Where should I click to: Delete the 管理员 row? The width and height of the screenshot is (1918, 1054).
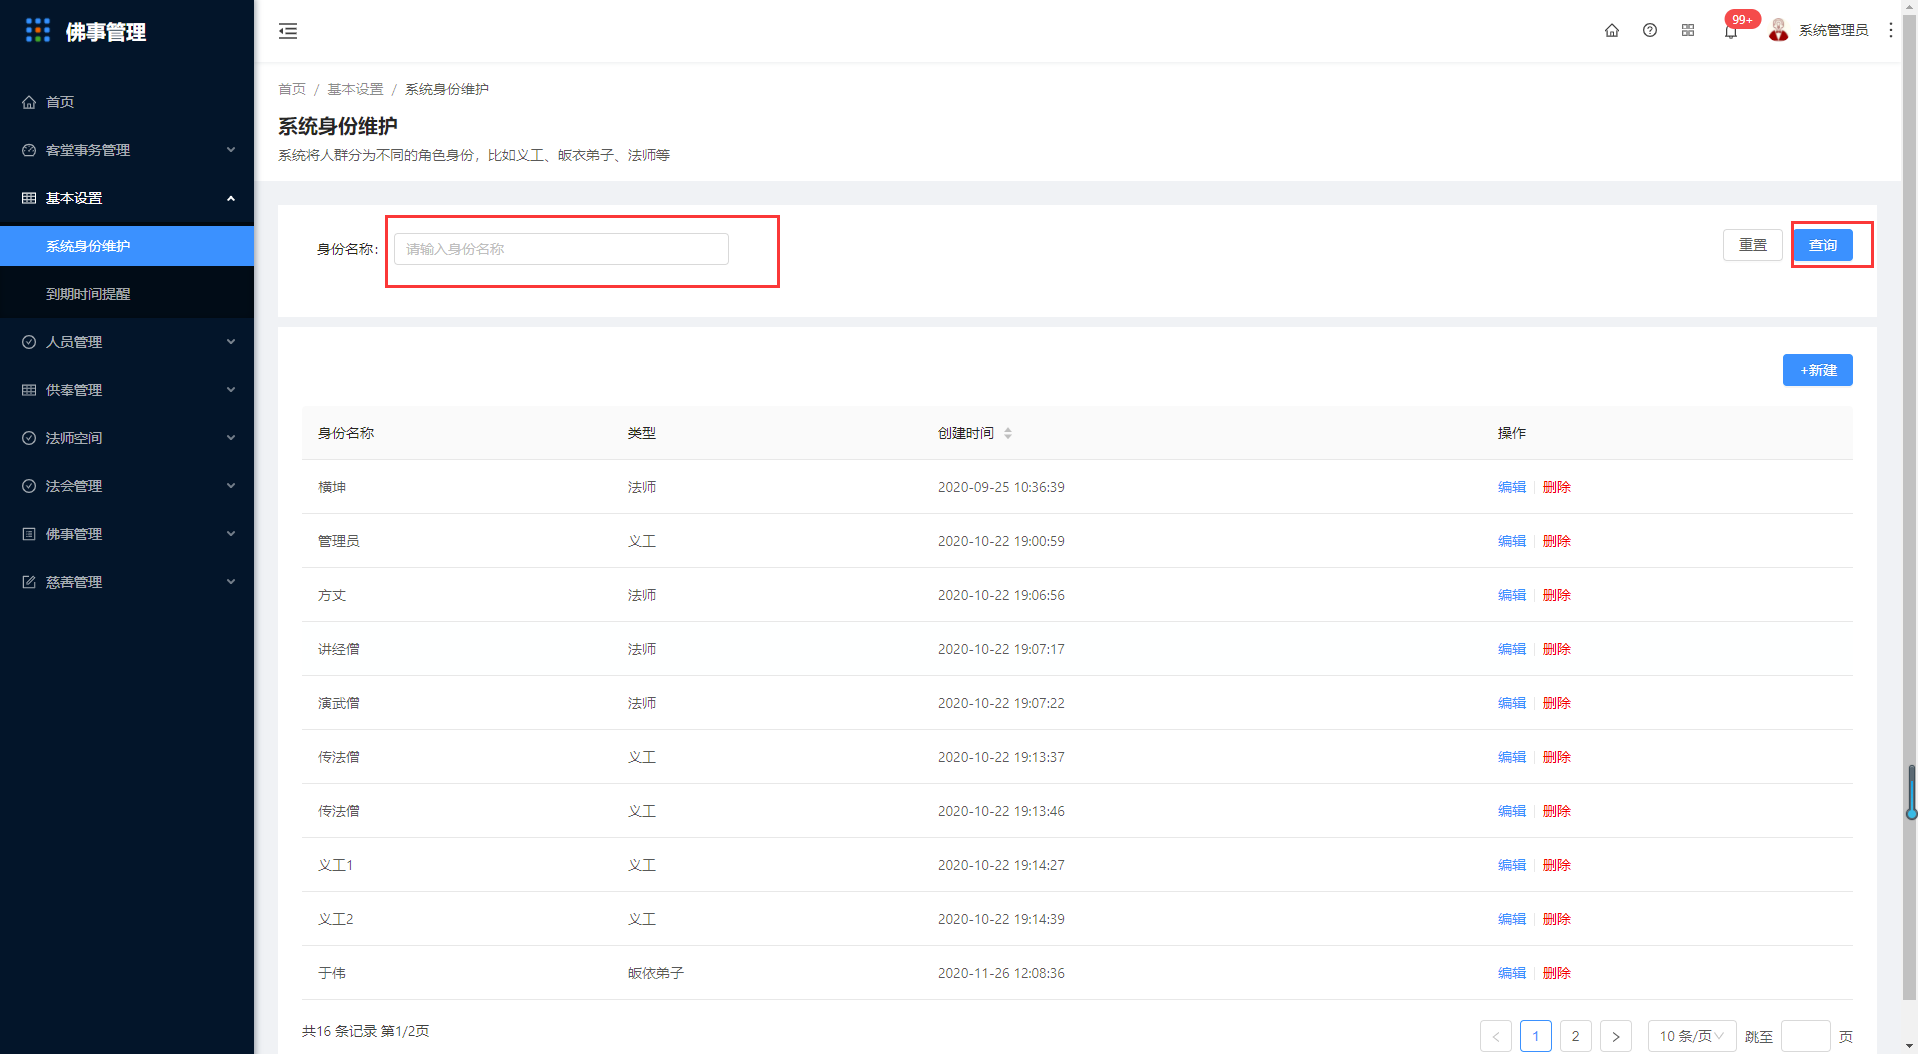click(1557, 541)
